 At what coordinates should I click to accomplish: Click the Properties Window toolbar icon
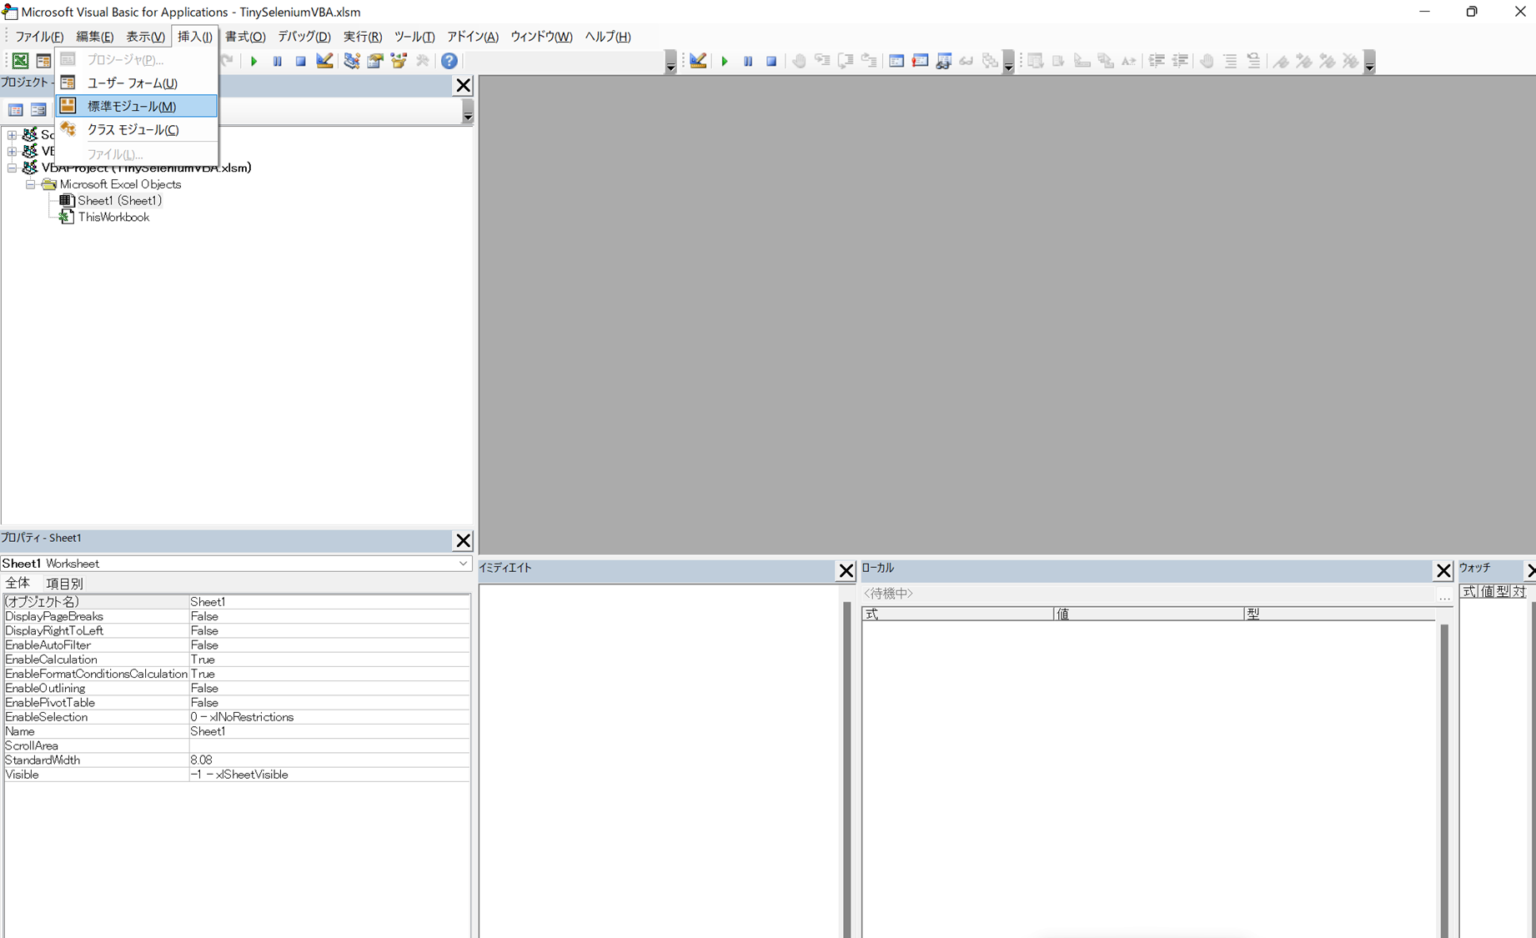[x=375, y=61]
